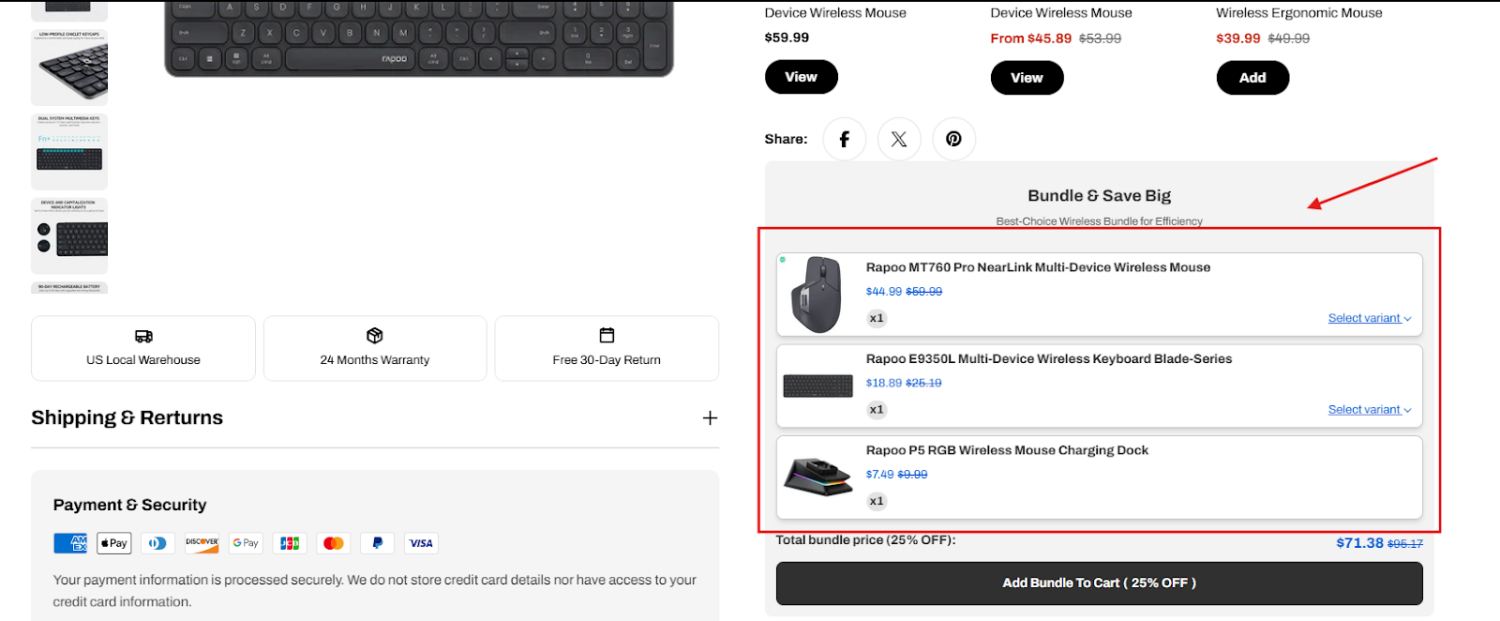This screenshot has height=621, width=1500.
Task: Click the US Local Warehouse truck icon
Action: [143, 336]
